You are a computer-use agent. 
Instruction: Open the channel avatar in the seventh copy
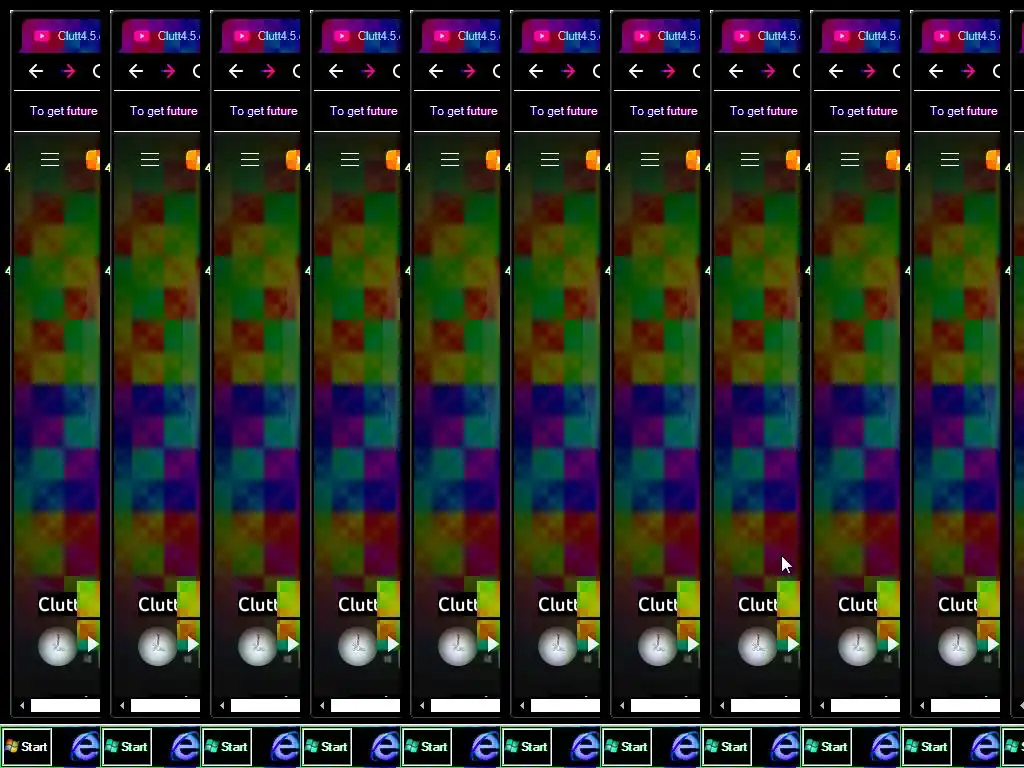(657, 647)
